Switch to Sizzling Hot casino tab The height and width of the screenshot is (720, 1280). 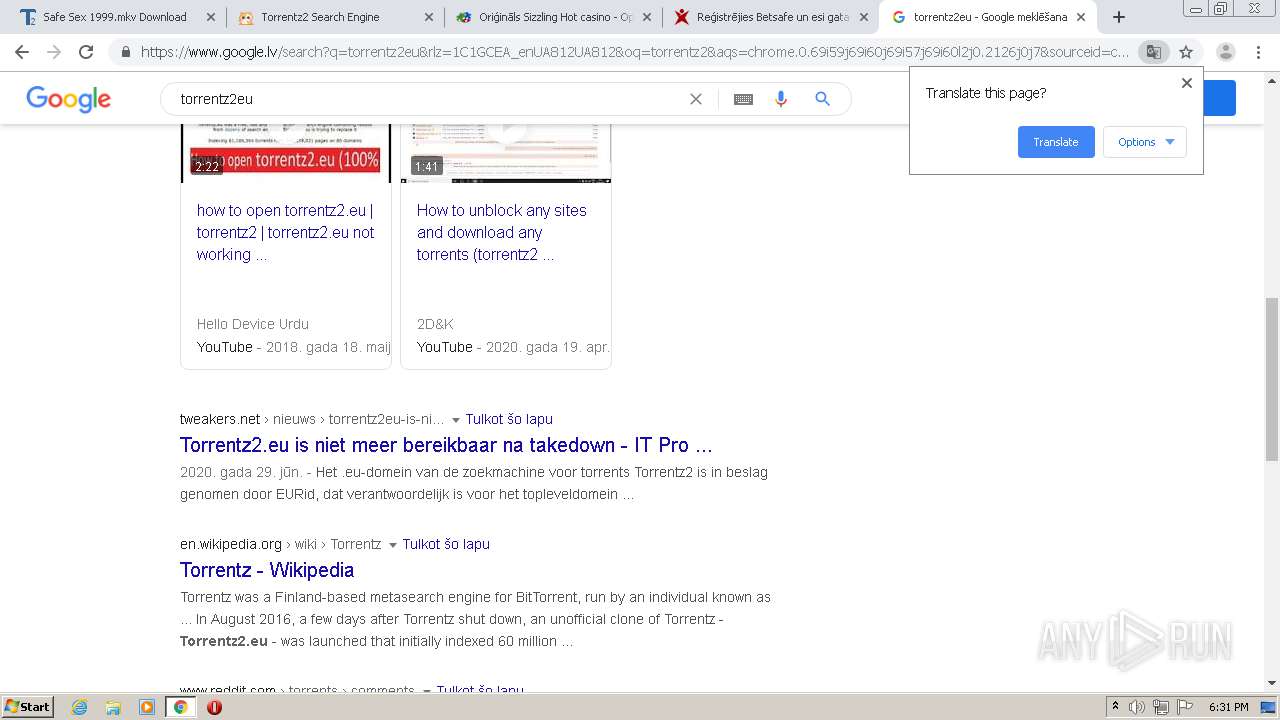click(549, 17)
